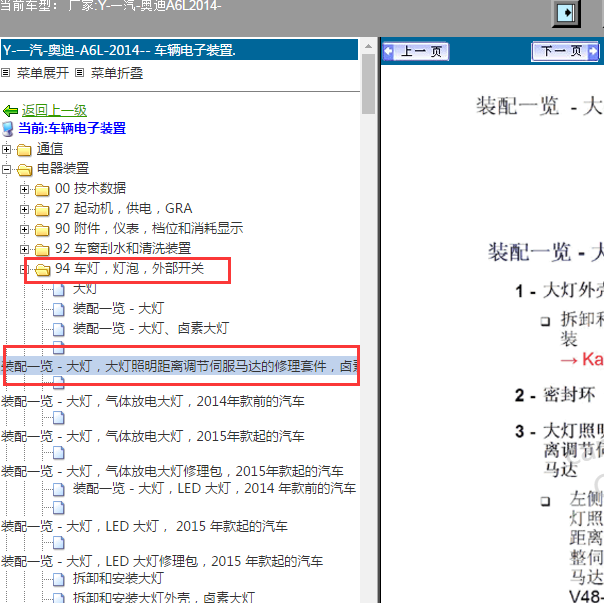This screenshot has width=604, height=603.
Task: Click the 27 起动机 folder icon
Action: [x=42, y=210]
